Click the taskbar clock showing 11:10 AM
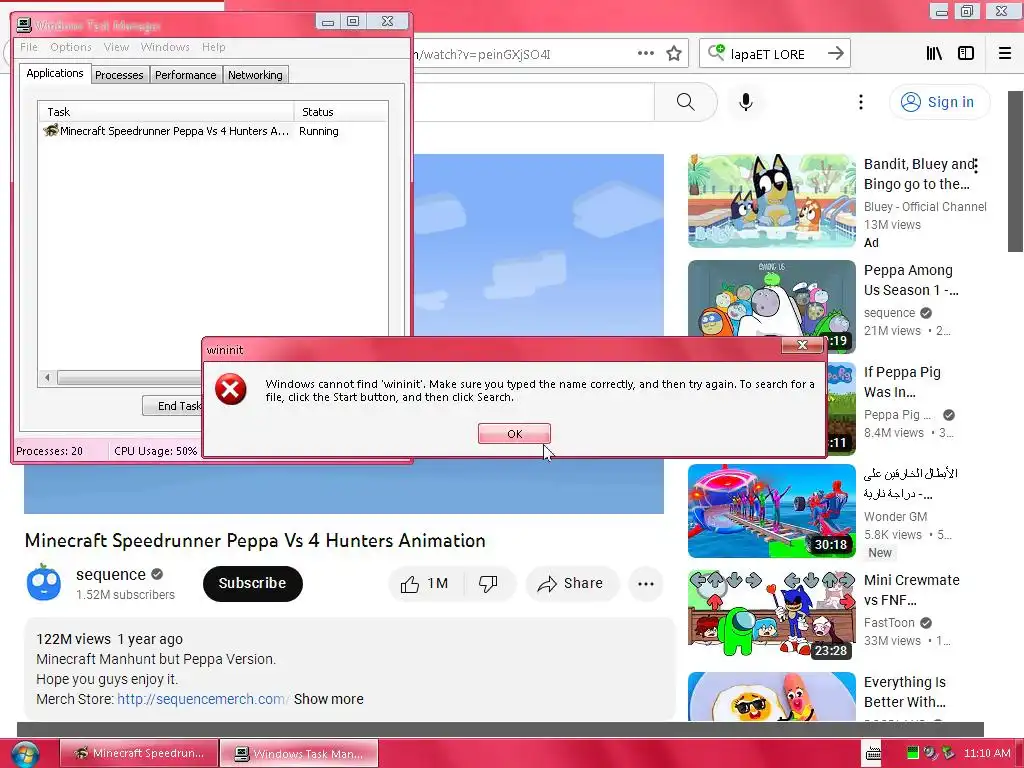 987,753
